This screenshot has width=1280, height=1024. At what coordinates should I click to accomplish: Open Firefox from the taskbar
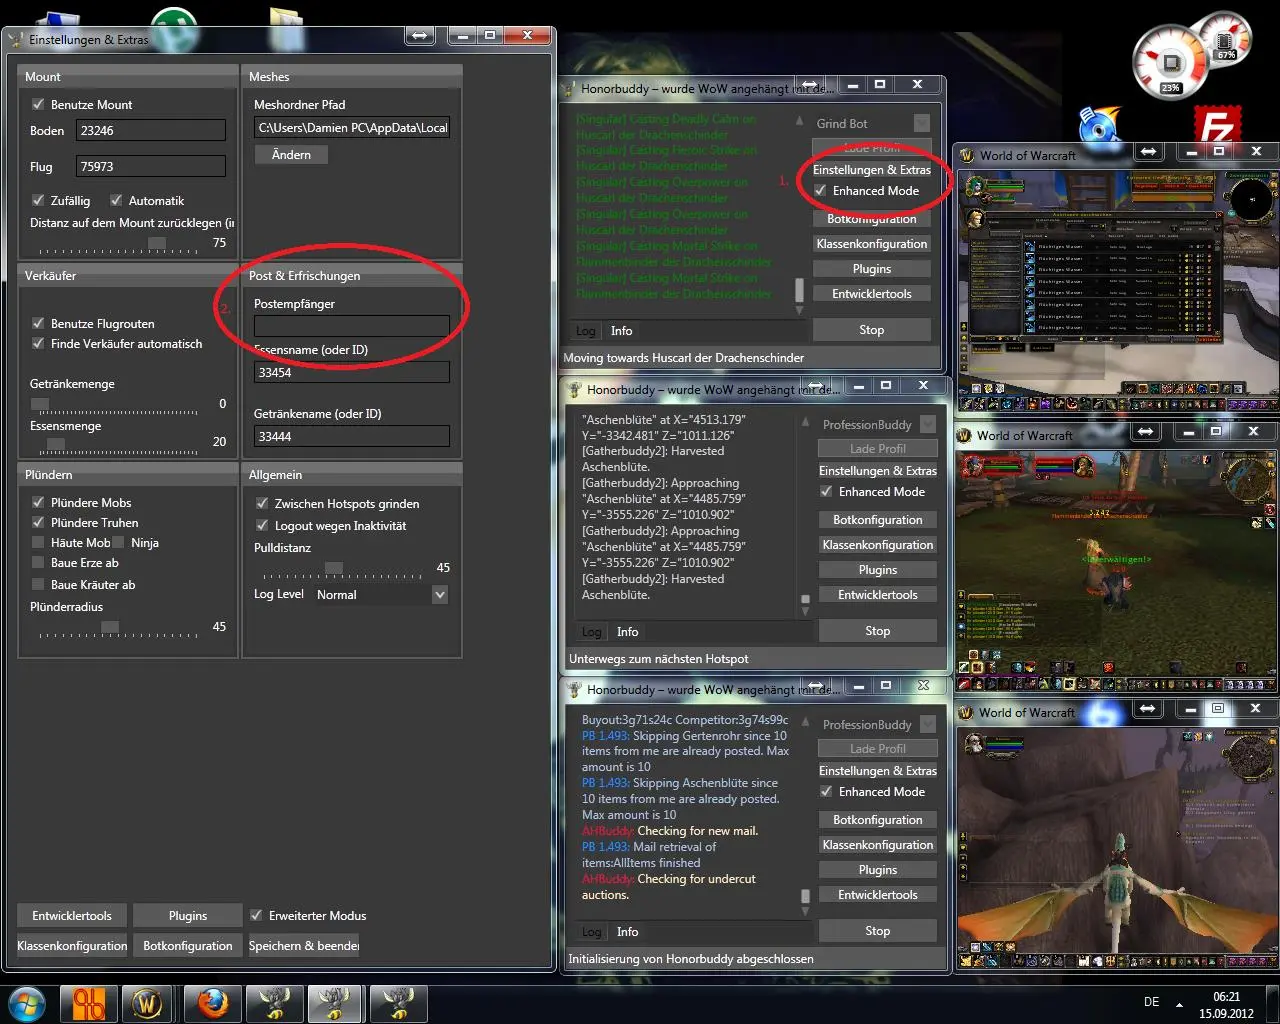(212, 1003)
